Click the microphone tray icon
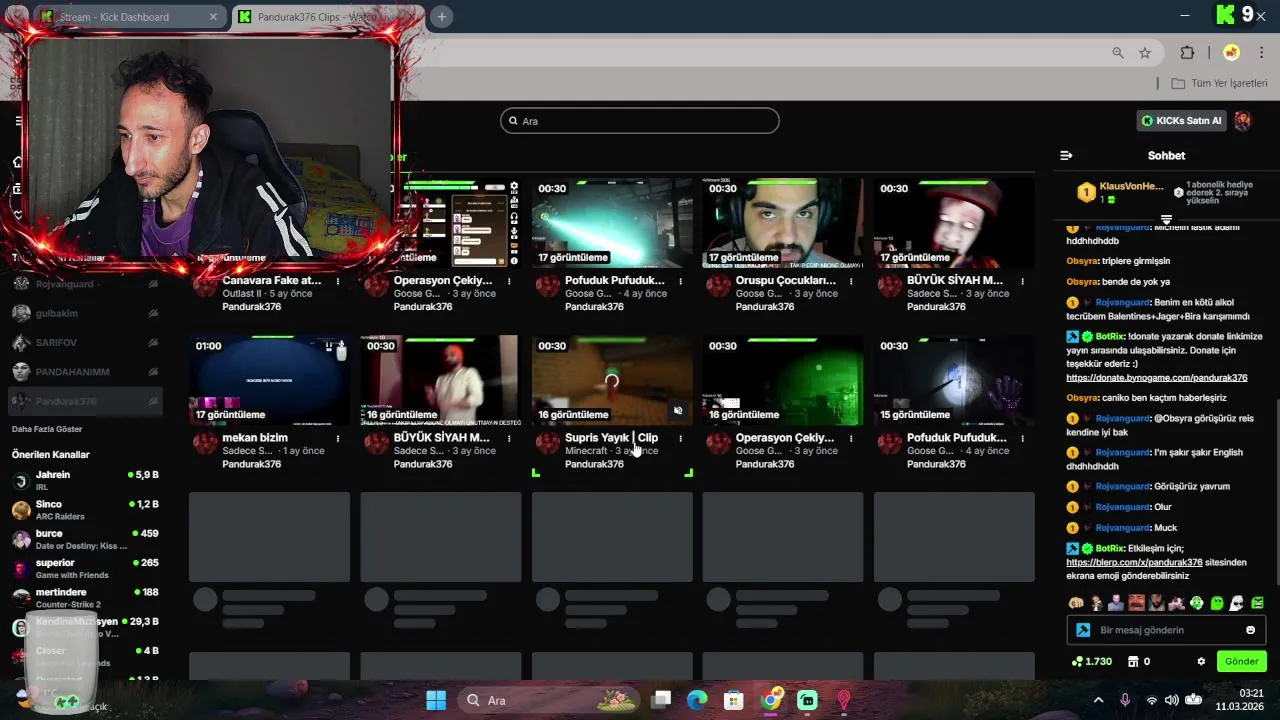This screenshot has height=720, width=1280. (1125, 700)
